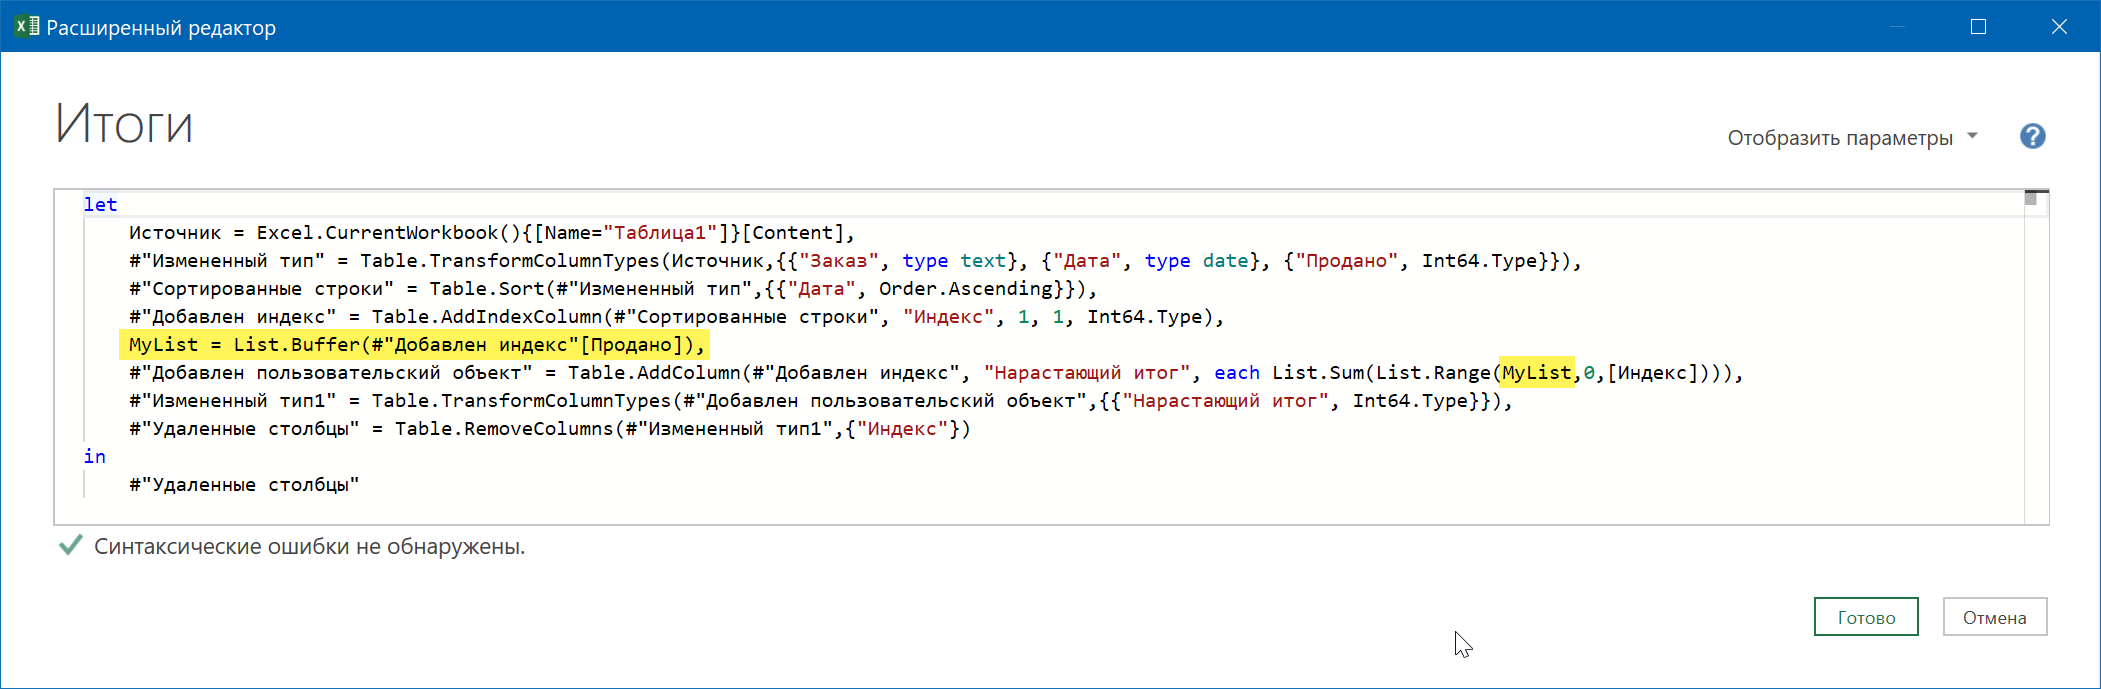The height and width of the screenshot is (689, 2101).
Task: Click Order.Ascending in the sort line
Action: click(966, 289)
